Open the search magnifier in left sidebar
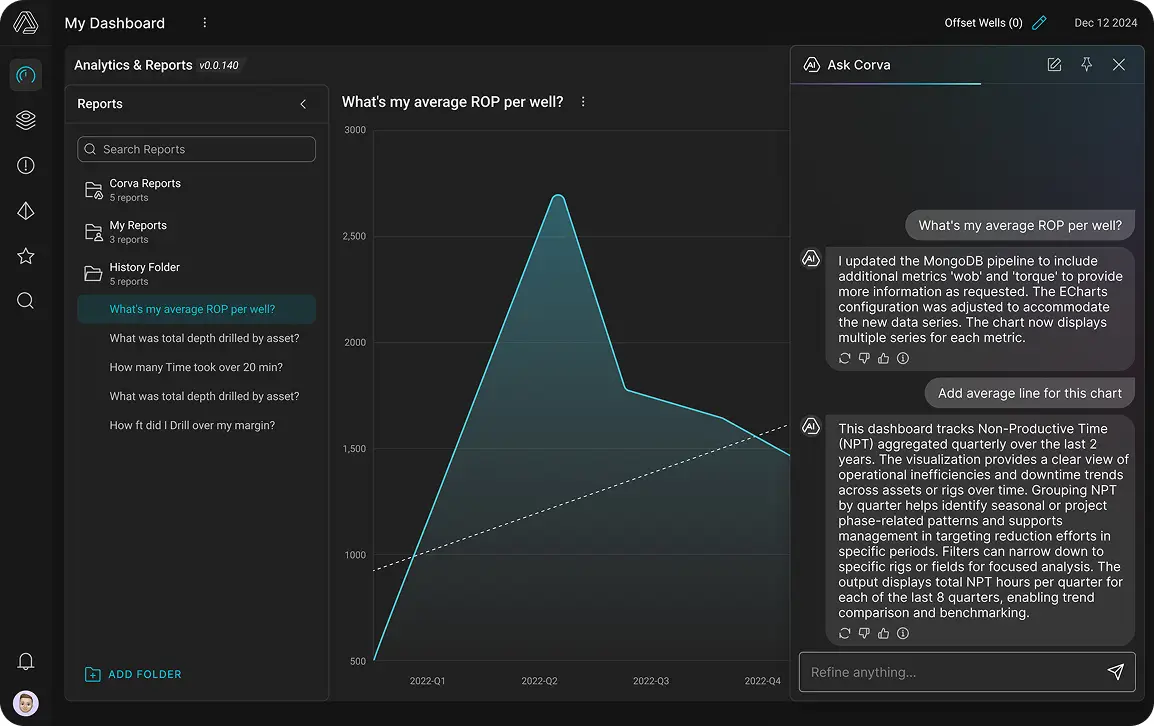The width and height of the screenshot is (1154, 726). click(x=26, y=301)
